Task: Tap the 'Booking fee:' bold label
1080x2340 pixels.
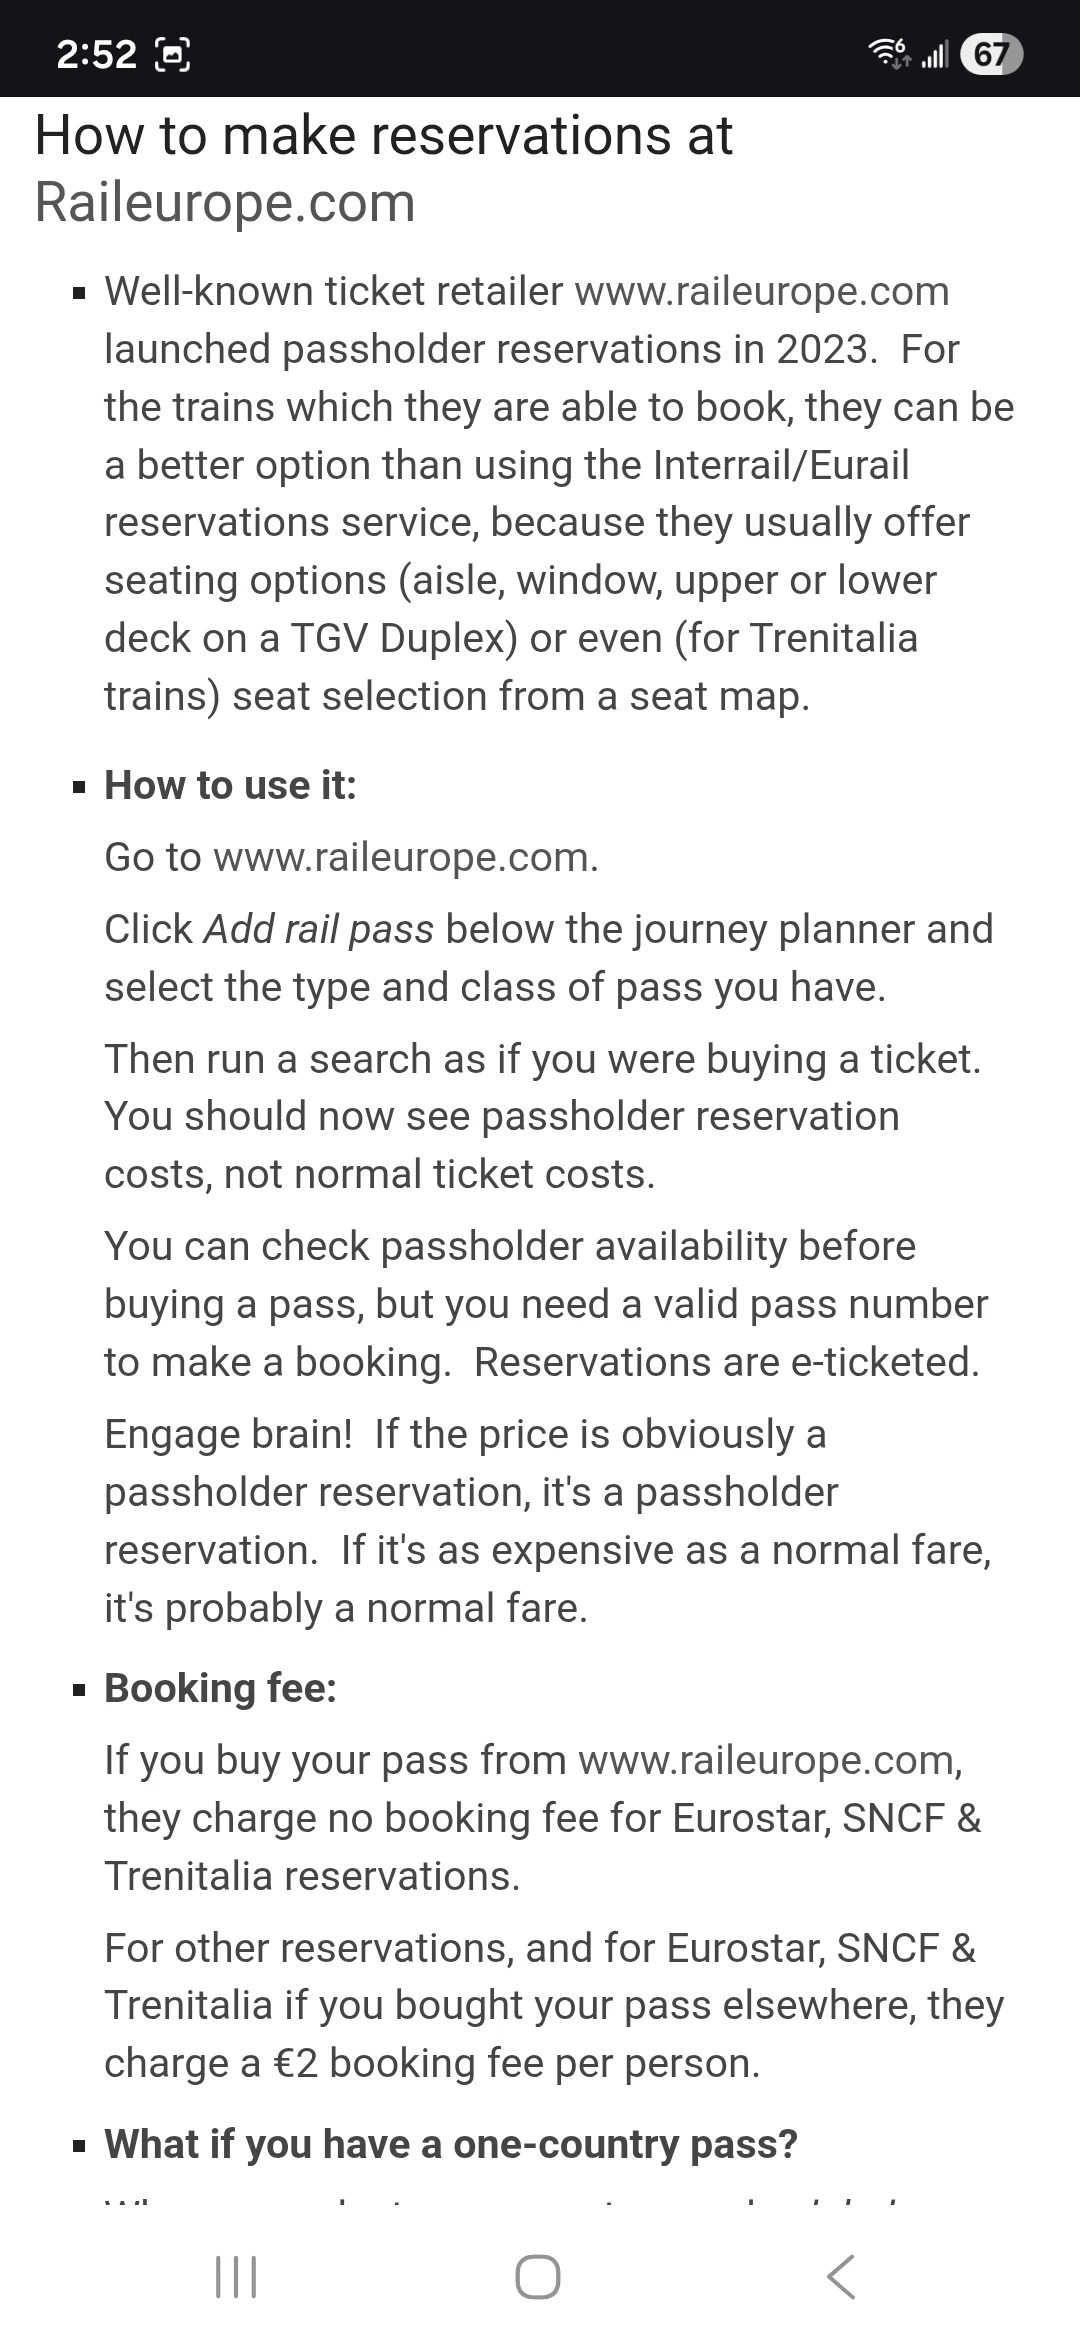Action: coord(221,1688)
